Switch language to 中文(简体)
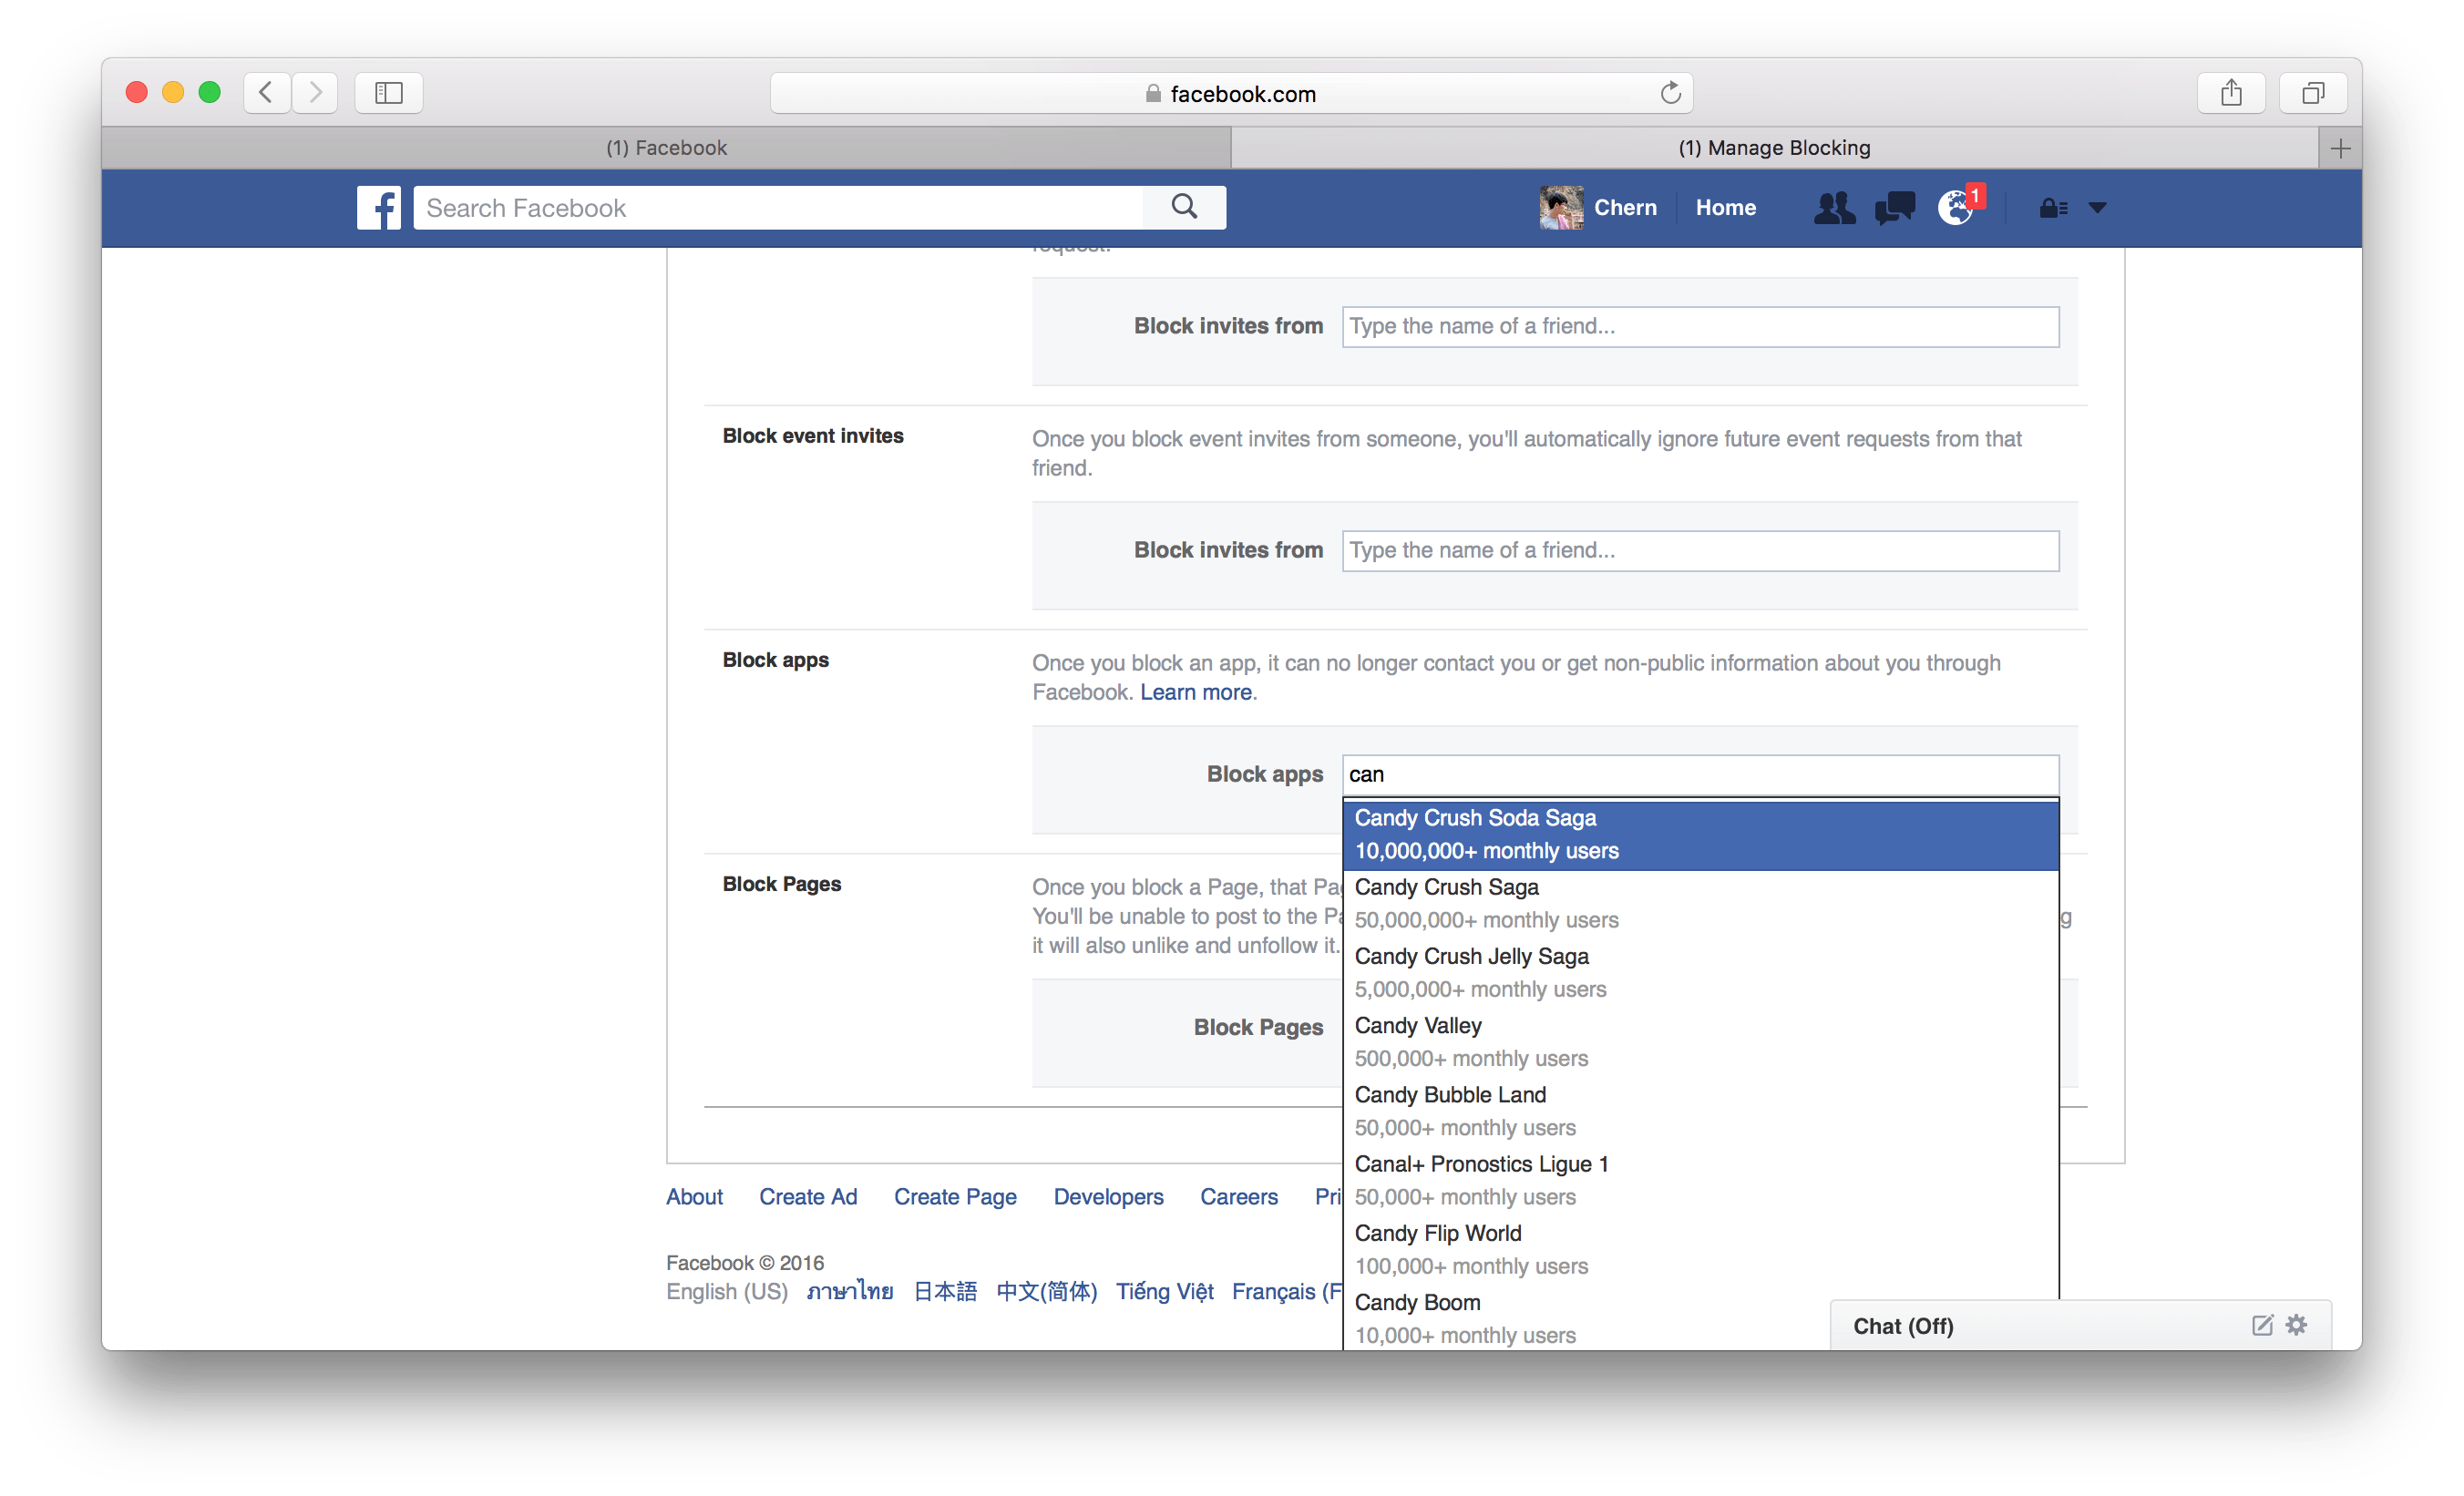The width and height of the screenshot is (2464, 1496). pyautogui.click(x=1047, y=1291)
